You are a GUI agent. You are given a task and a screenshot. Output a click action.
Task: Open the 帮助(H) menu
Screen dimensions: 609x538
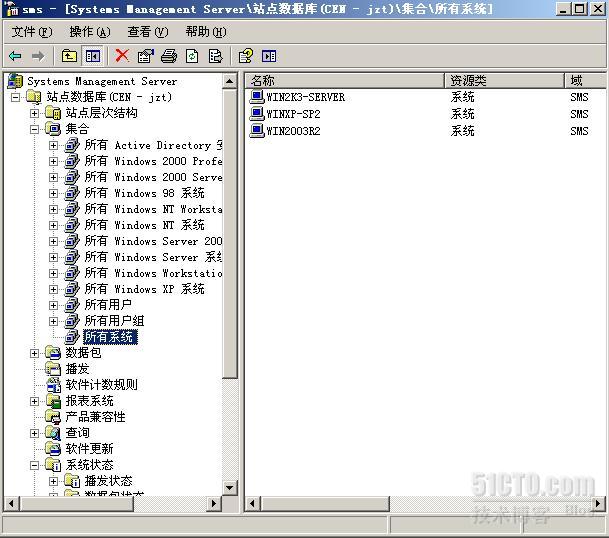click(206, 32)
